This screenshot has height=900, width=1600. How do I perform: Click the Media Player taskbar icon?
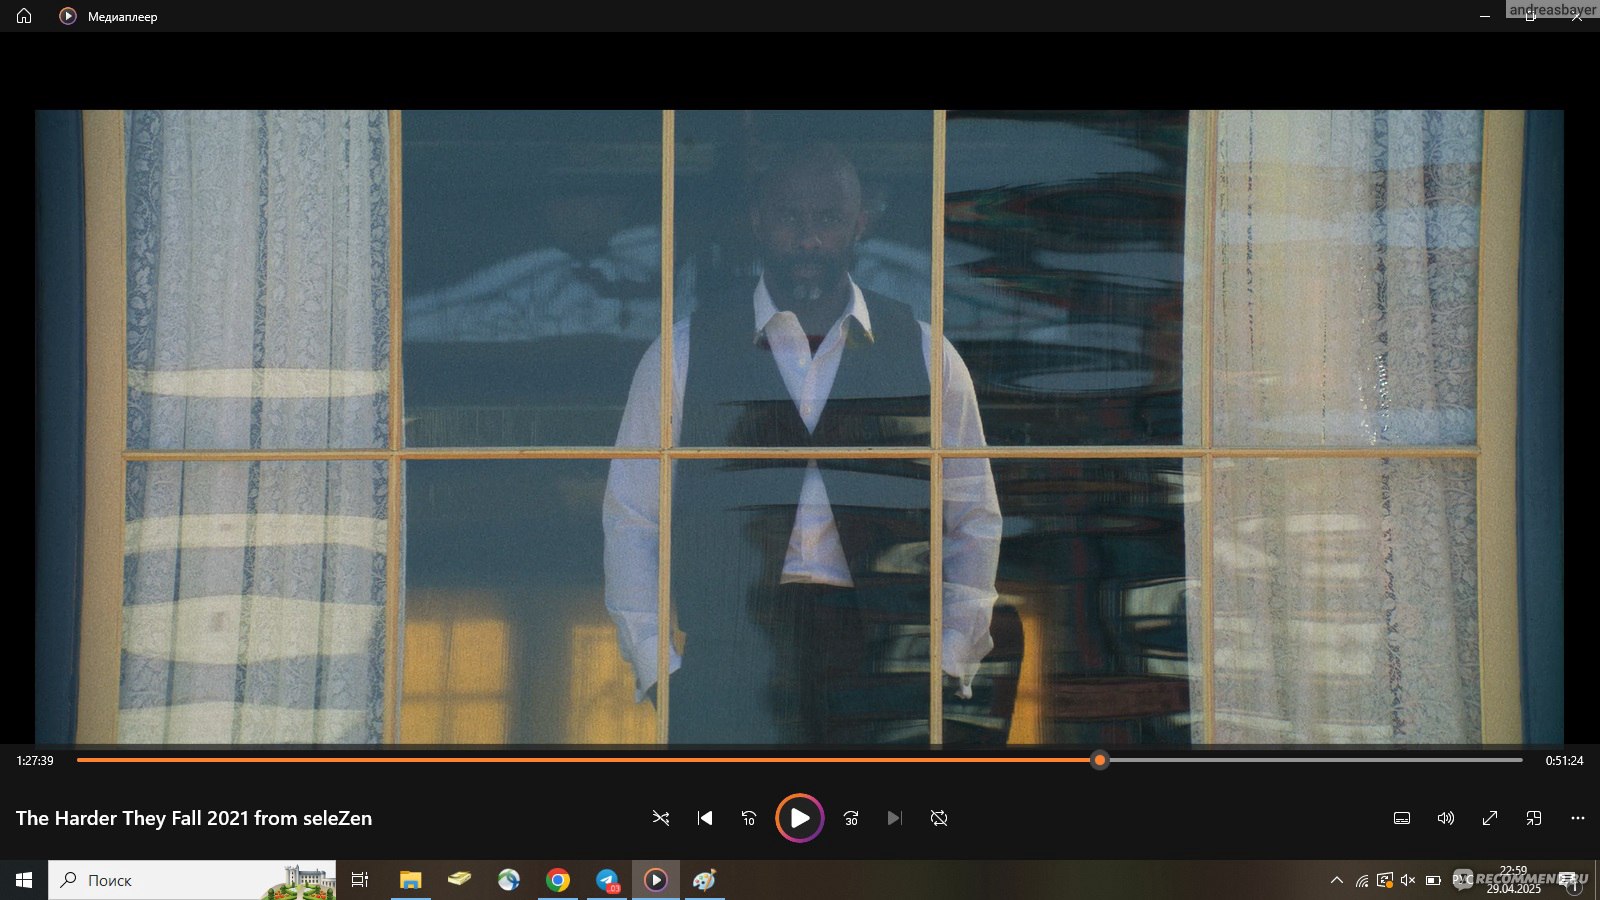pos(656,880)
